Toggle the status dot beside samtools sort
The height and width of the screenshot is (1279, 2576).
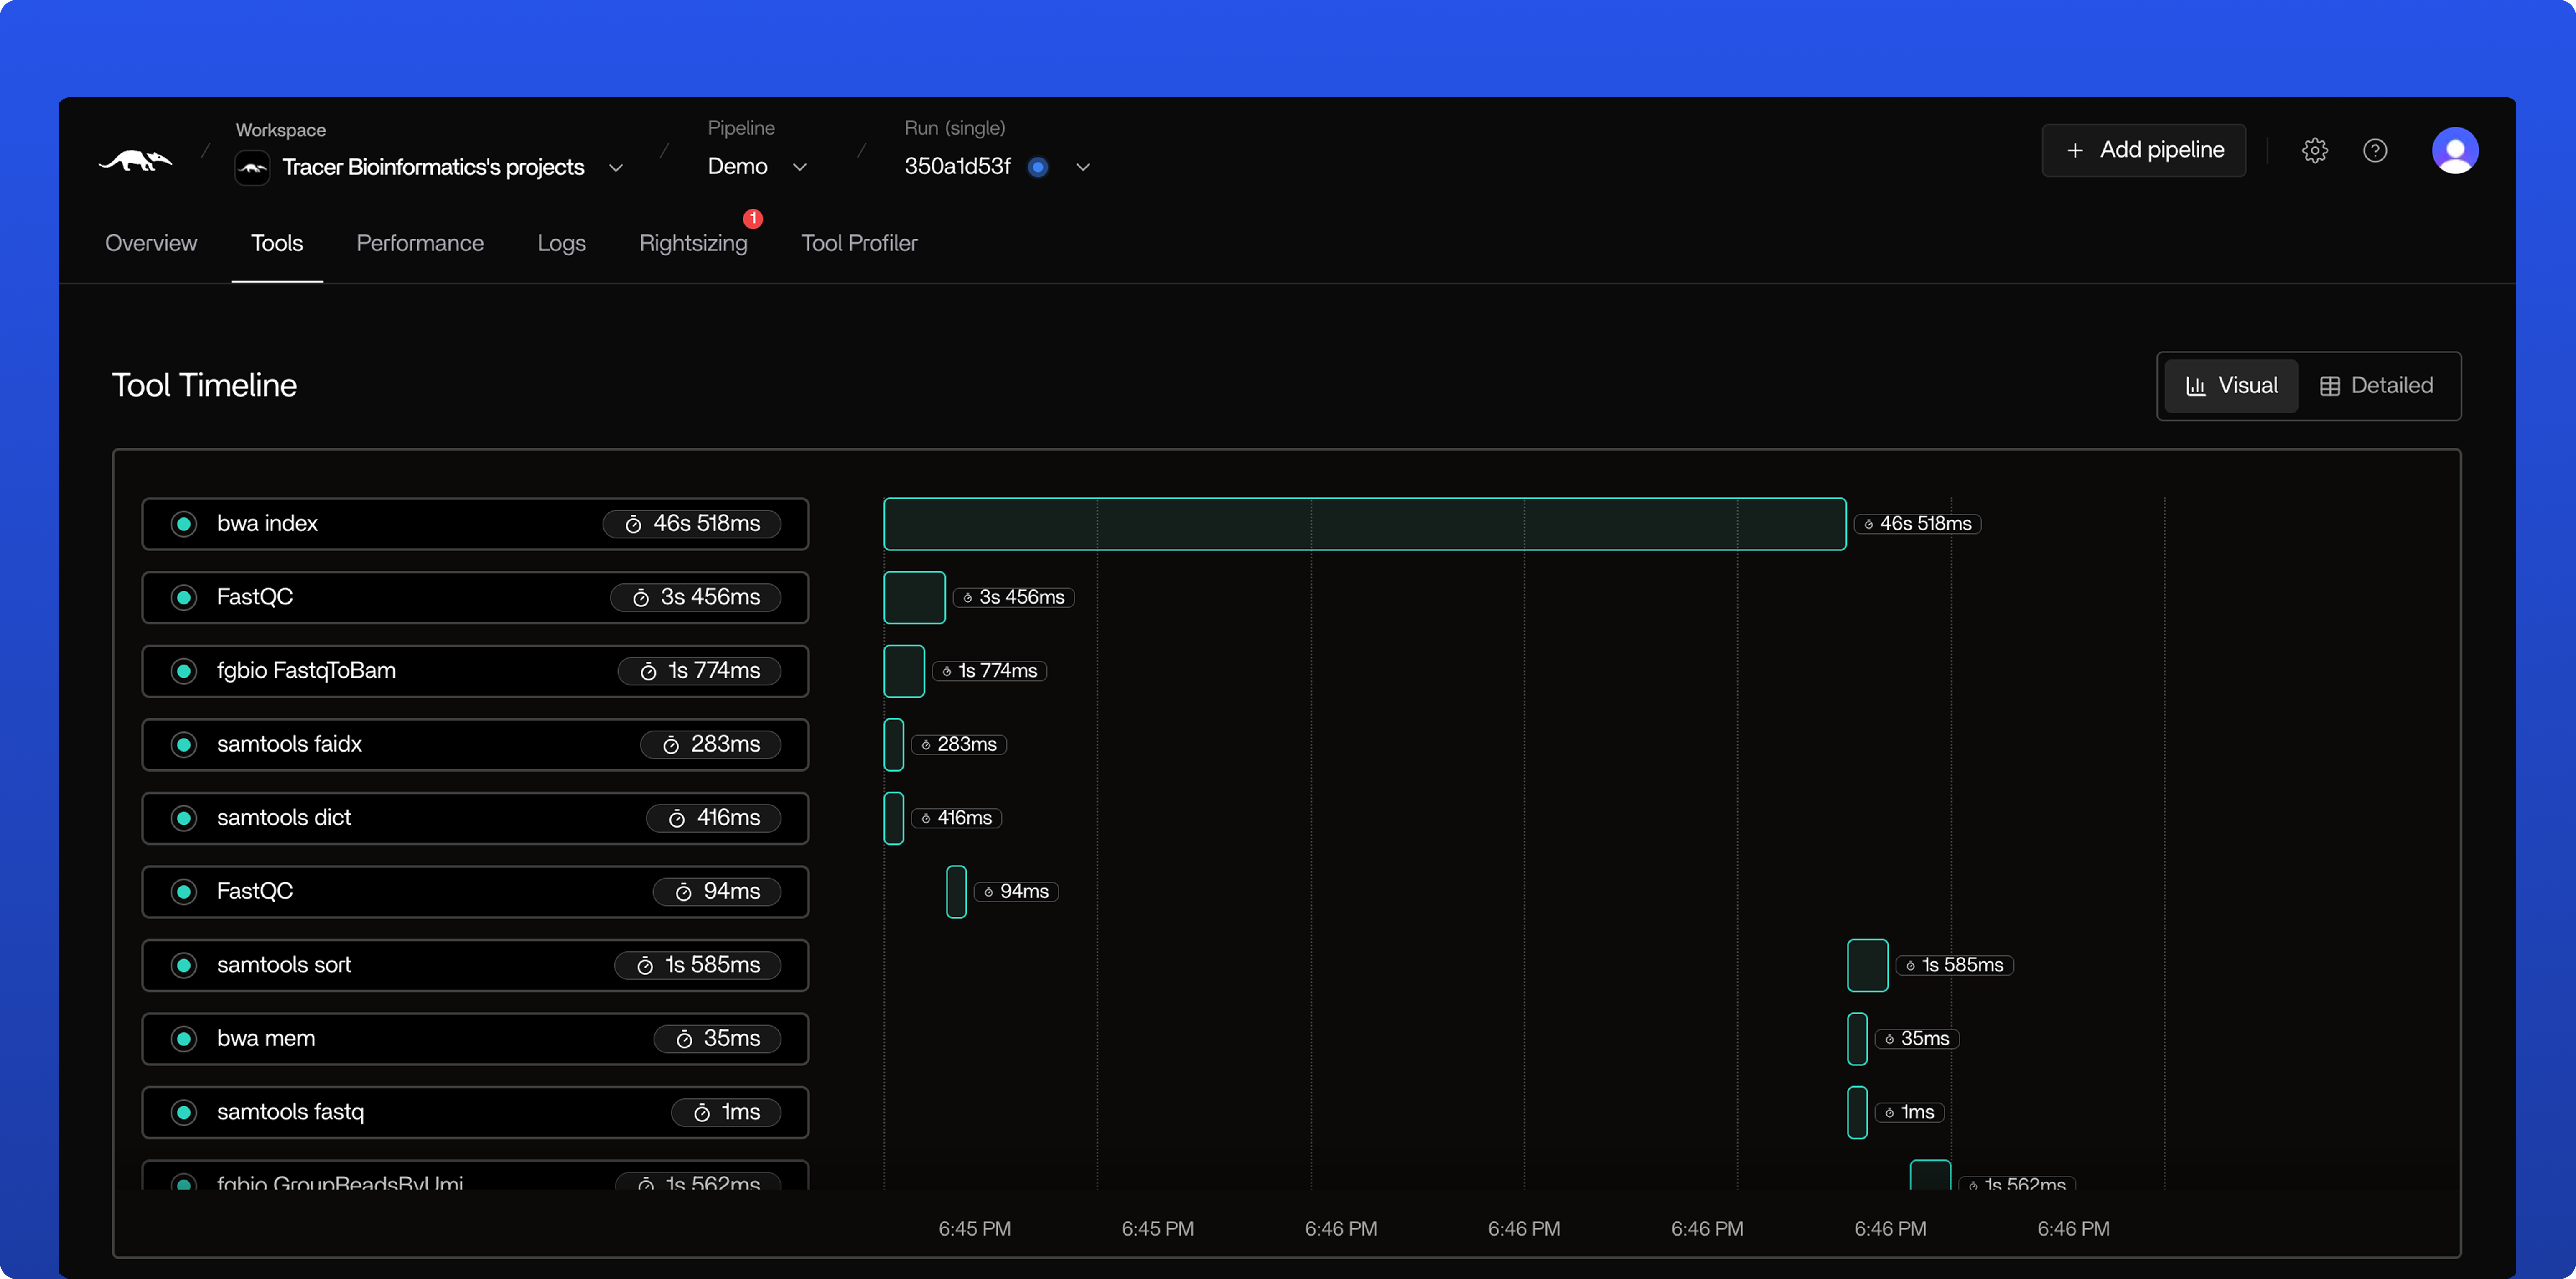(x=184, y=965)
